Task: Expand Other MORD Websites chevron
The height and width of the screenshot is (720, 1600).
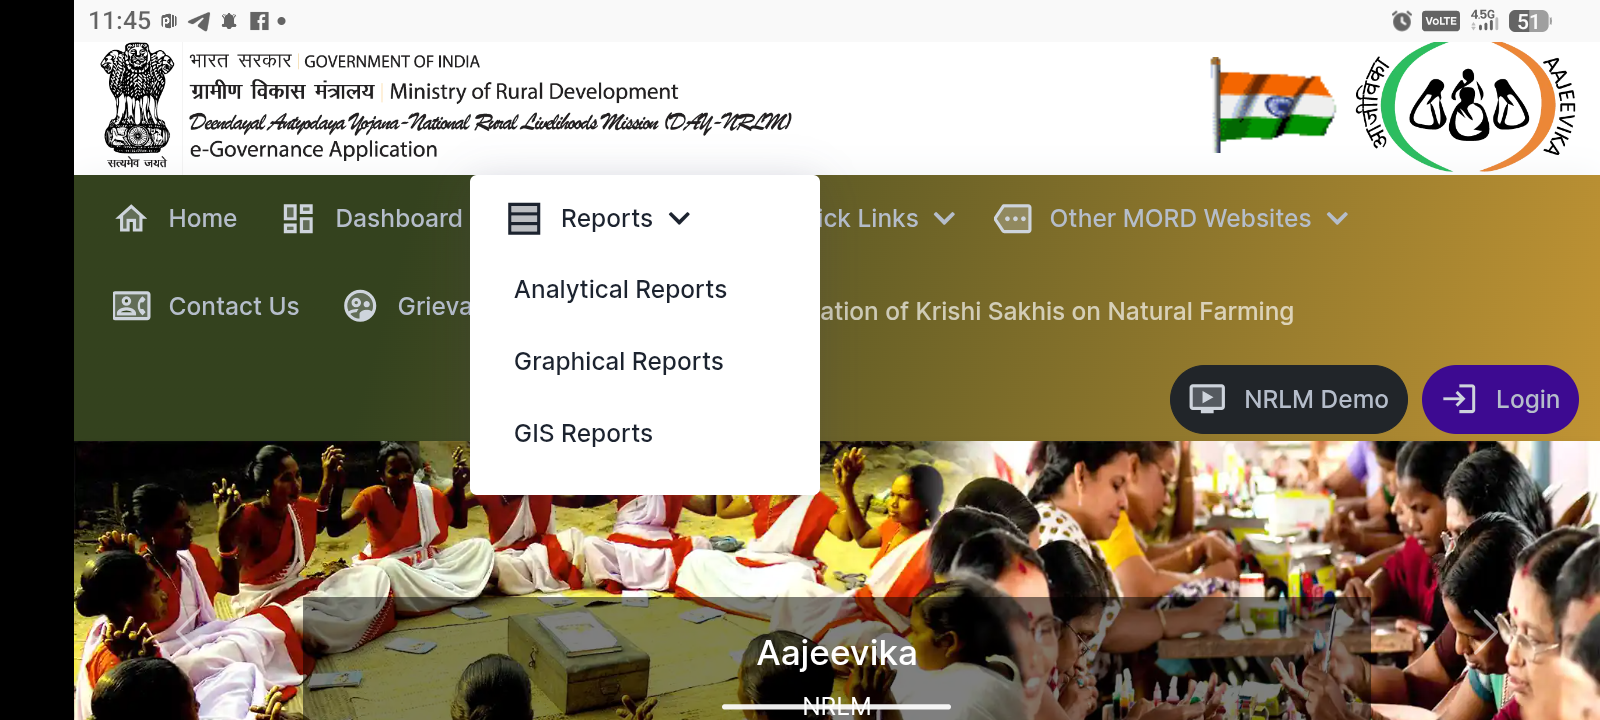Action: point(1338,218)
